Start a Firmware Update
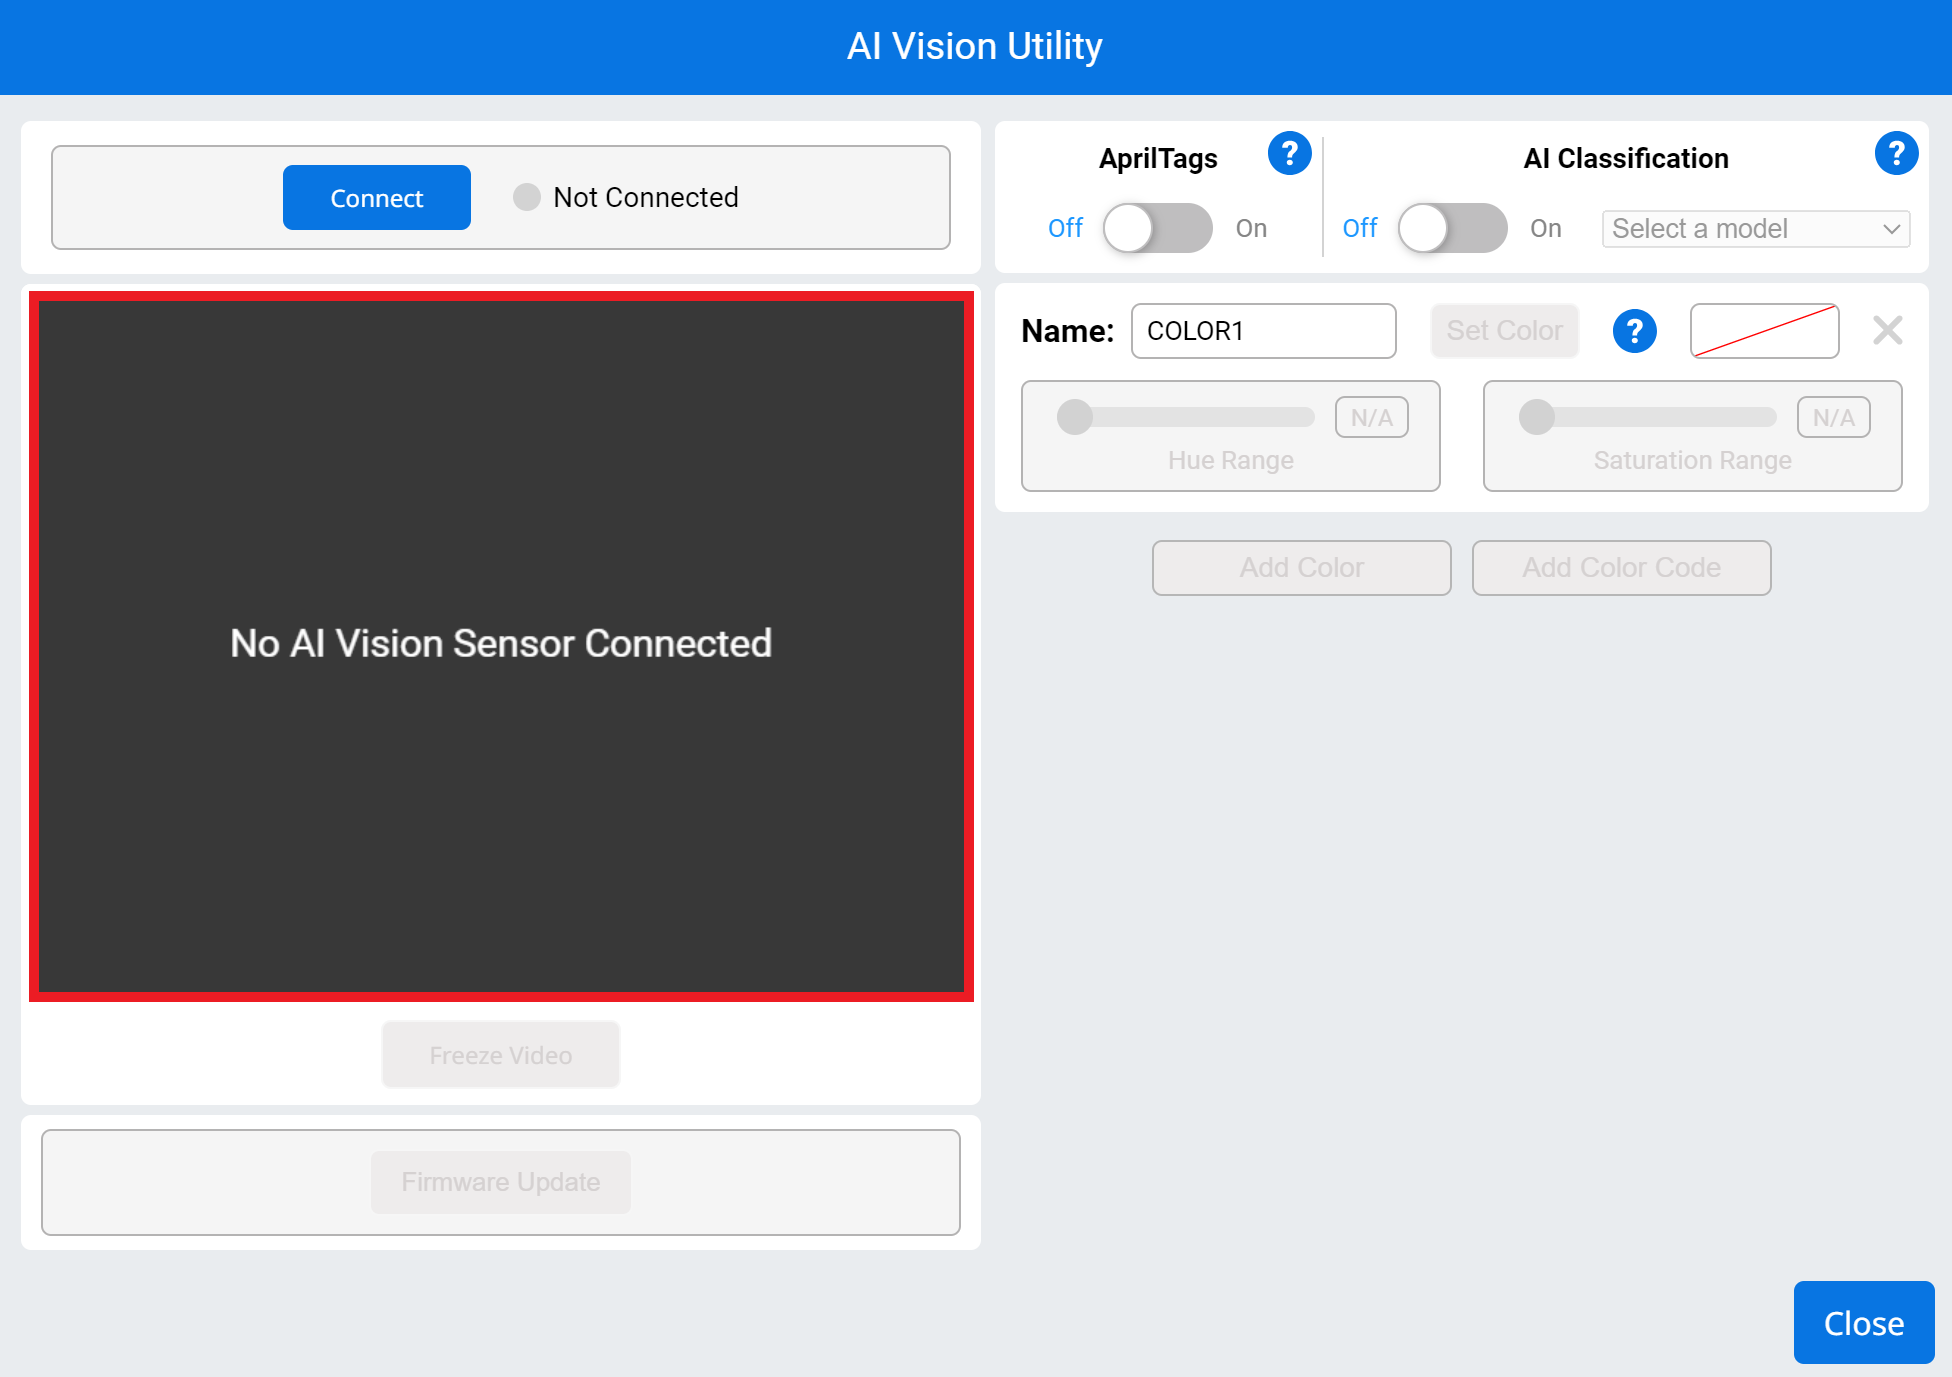The height and width of the screenshot is (1377, 1952). [x=500, y=1182]
